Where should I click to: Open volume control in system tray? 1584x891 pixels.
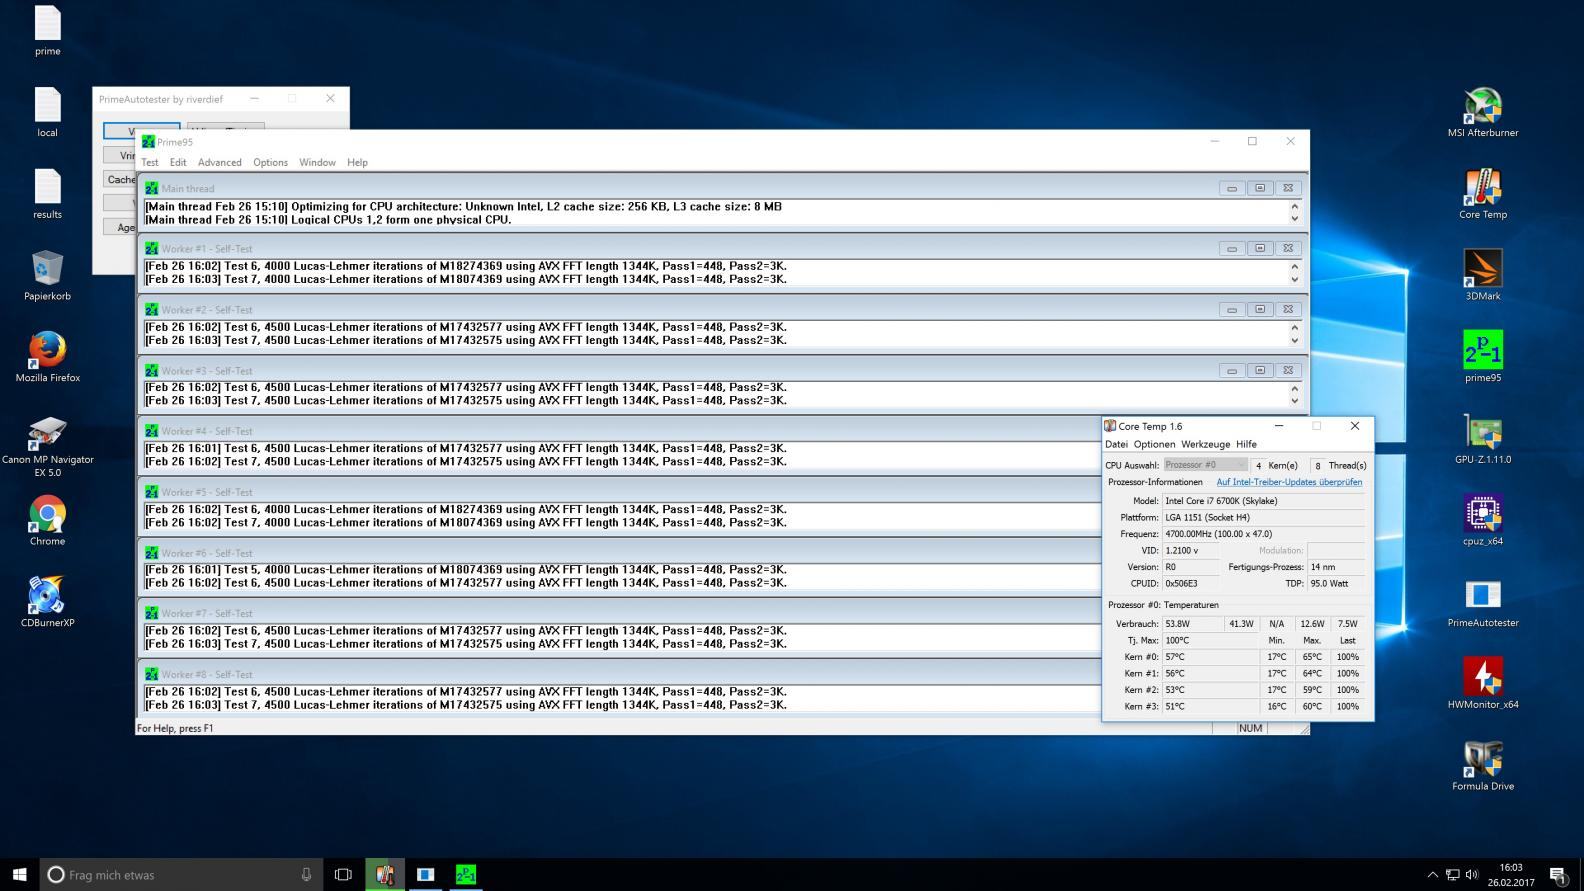coord(1472,875)
